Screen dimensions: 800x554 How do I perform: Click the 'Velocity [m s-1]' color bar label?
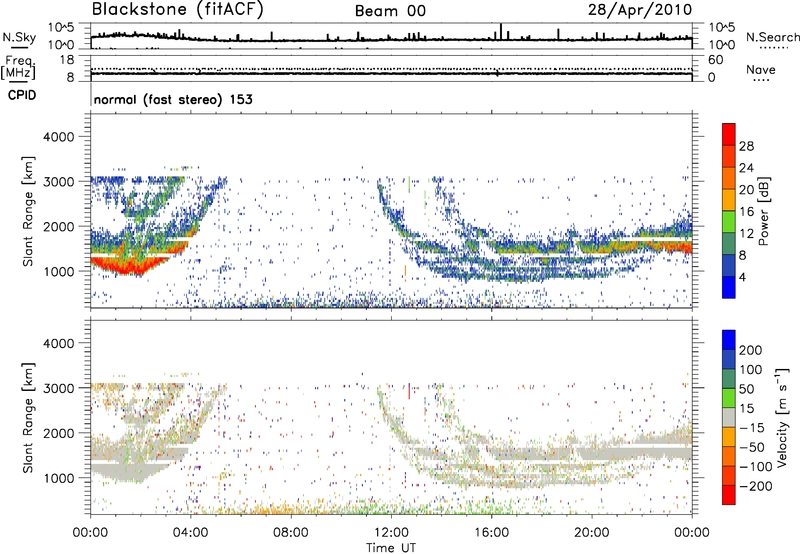pos(782,417)
